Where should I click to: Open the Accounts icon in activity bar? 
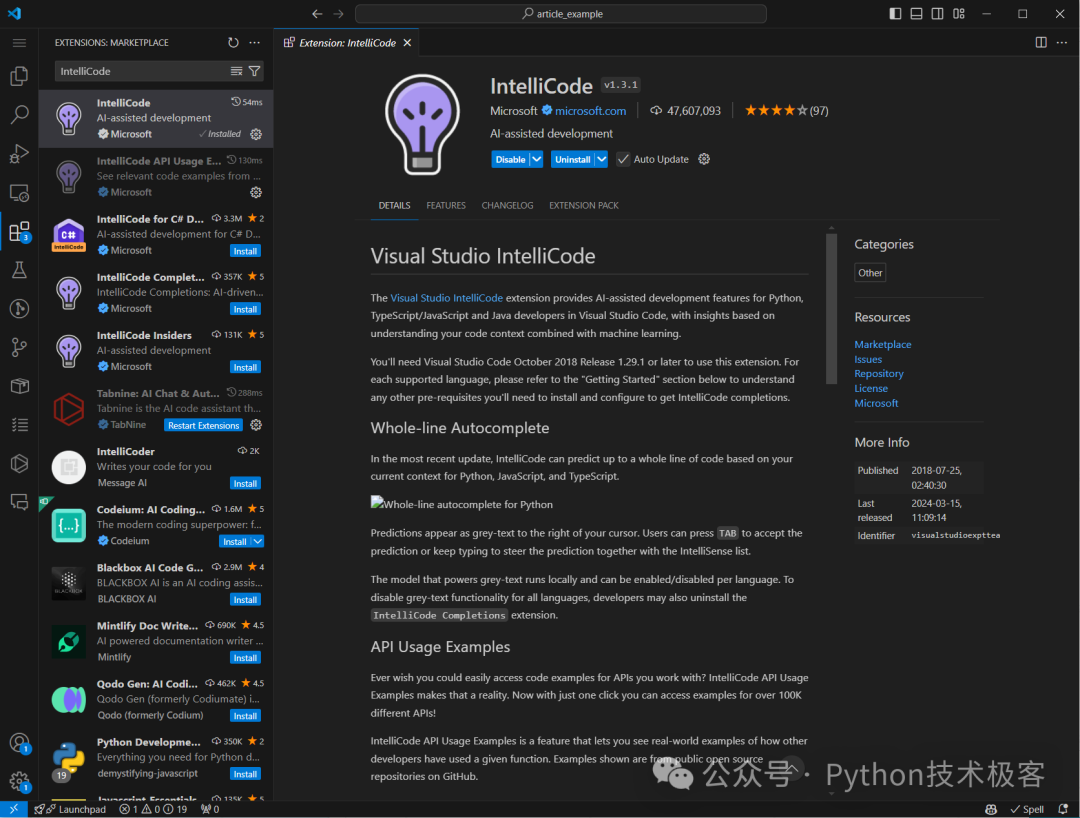[x=19, y=743]
